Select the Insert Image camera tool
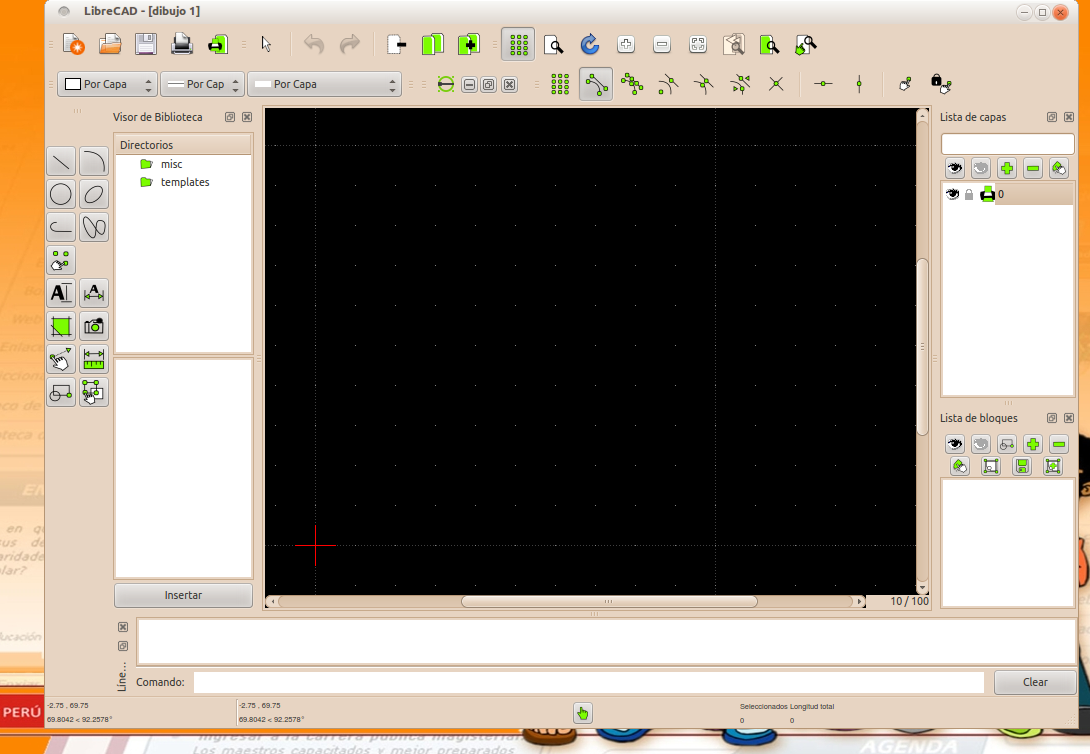Viewport: 1090px width, 754px height. 94,326
